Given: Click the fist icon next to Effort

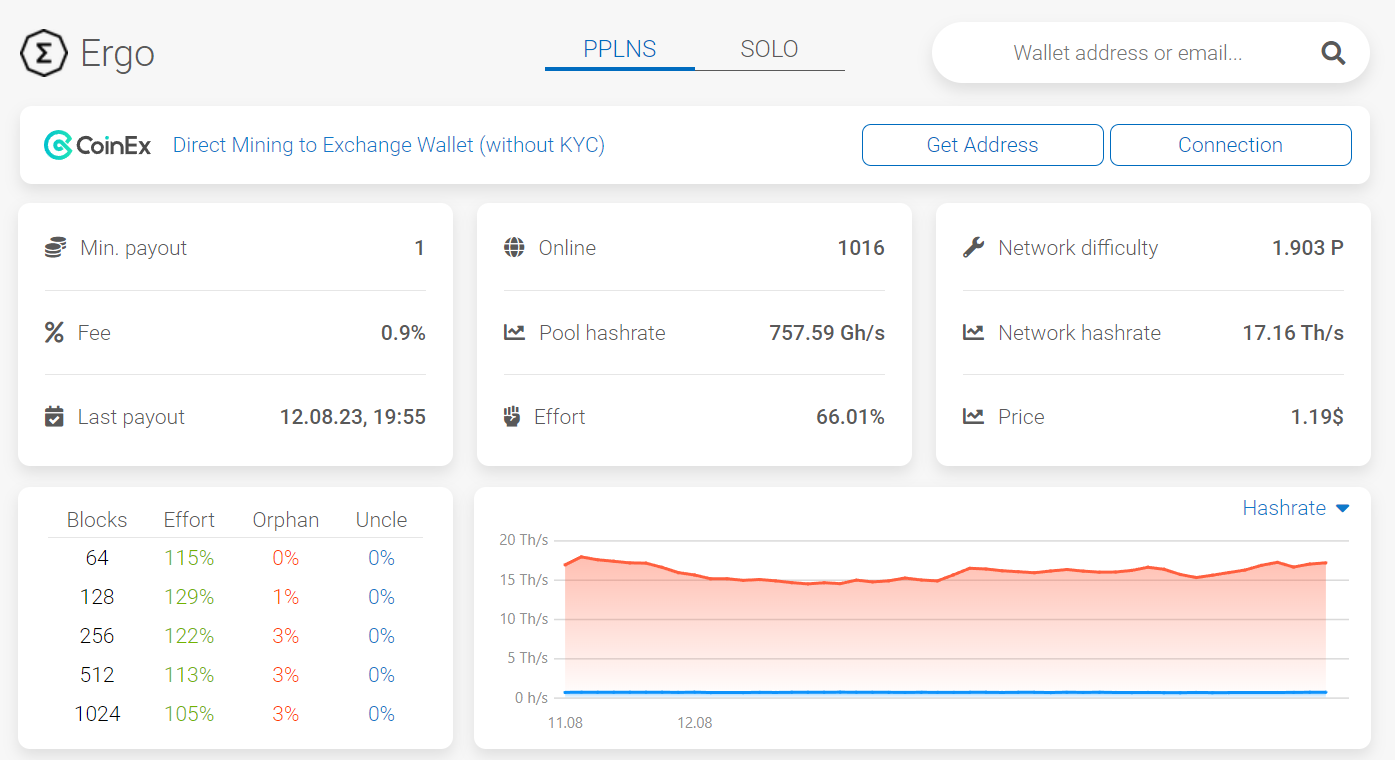Looking at the screenshot, I should (513, 417).
